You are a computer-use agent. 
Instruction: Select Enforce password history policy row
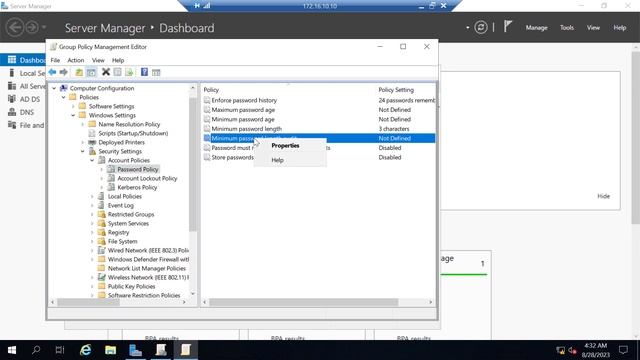pos(319,100)
